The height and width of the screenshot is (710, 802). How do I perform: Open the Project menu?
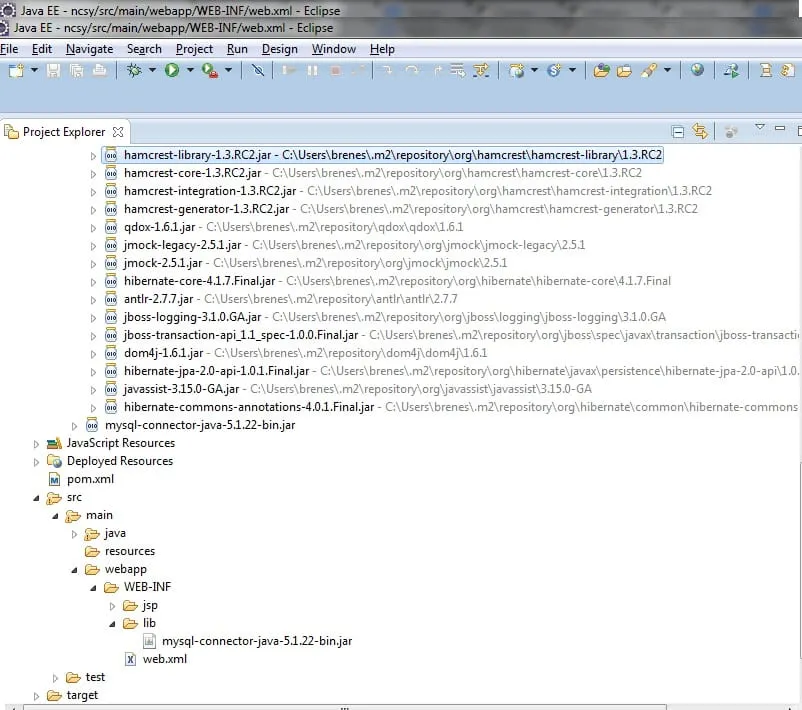point(194,49)
